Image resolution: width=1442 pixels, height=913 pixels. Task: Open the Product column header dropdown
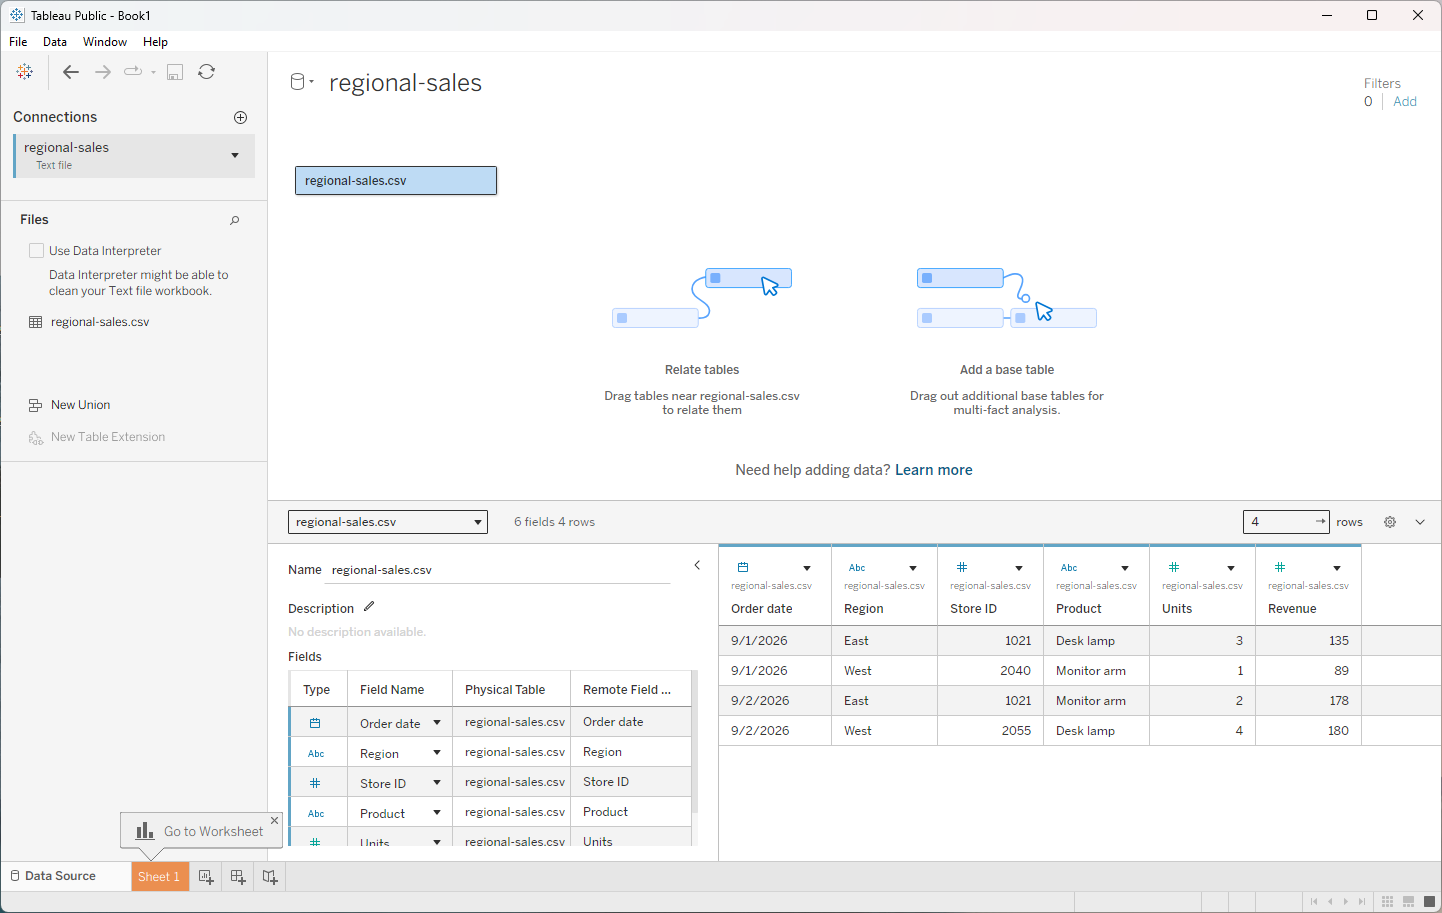point(1125,568)
